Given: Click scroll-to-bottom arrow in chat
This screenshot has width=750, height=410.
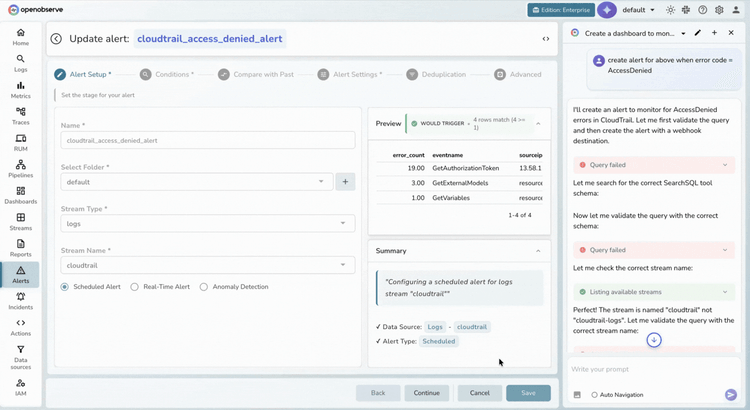Looking at the screenshot, I should pos(654,340).
